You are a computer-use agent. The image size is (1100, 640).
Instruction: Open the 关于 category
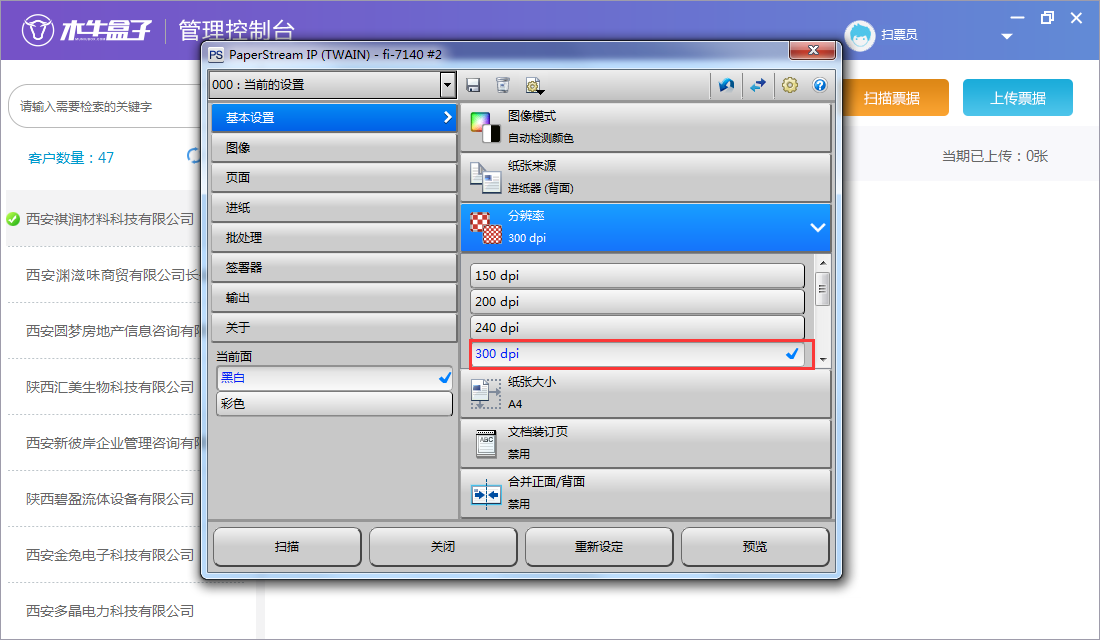334,328
